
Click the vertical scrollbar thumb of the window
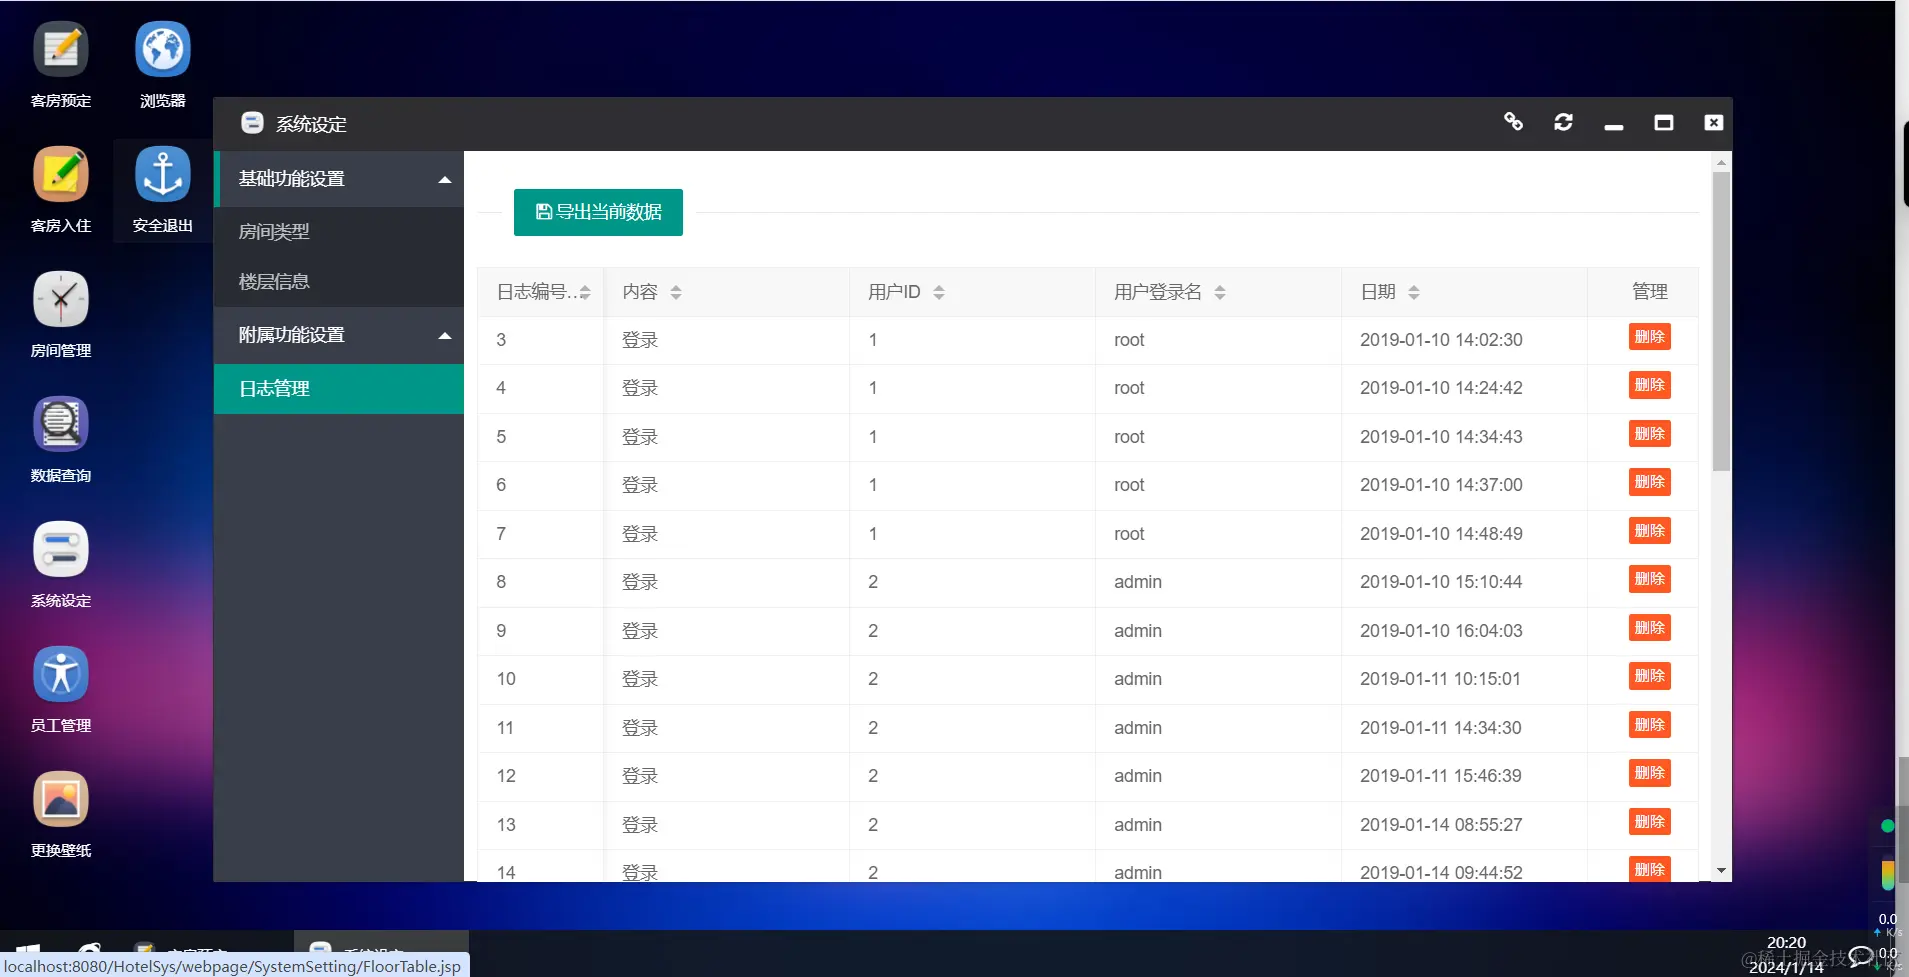click(x=1721, y=321)
